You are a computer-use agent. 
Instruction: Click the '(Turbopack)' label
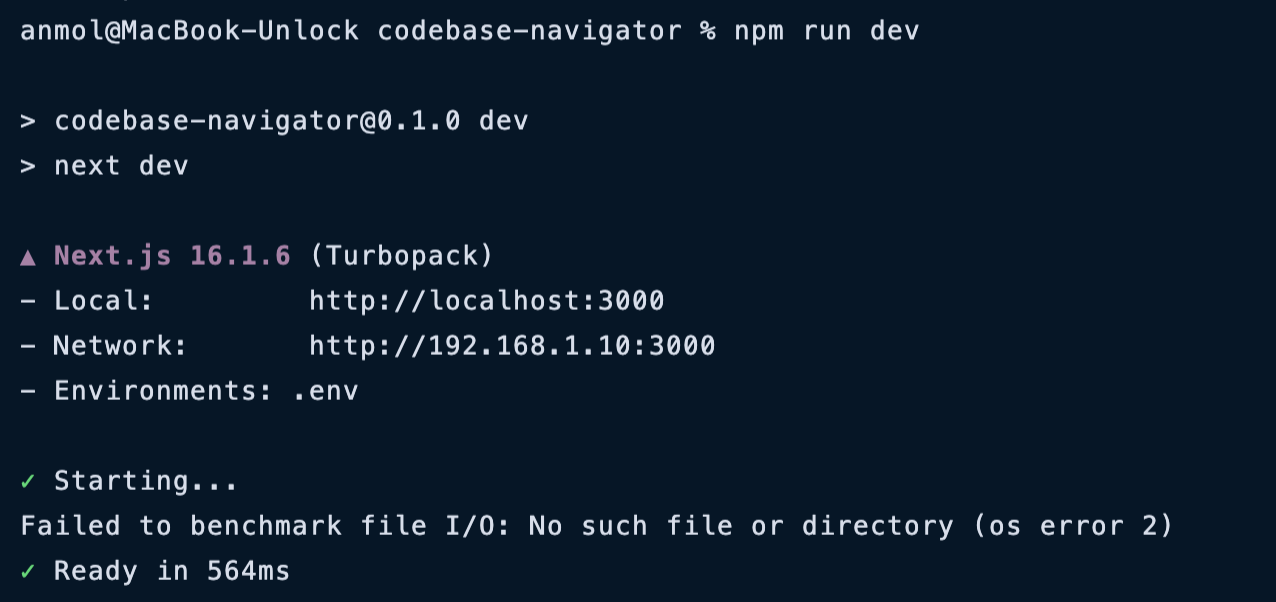401,256
